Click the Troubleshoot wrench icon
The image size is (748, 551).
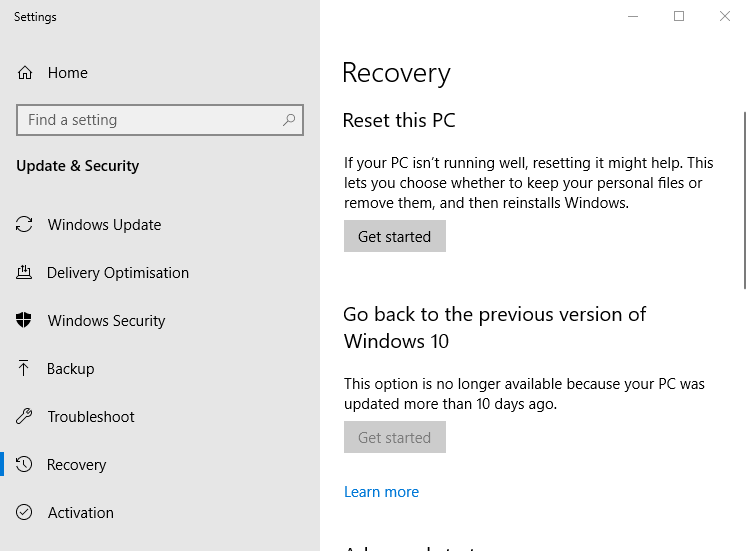24,416
